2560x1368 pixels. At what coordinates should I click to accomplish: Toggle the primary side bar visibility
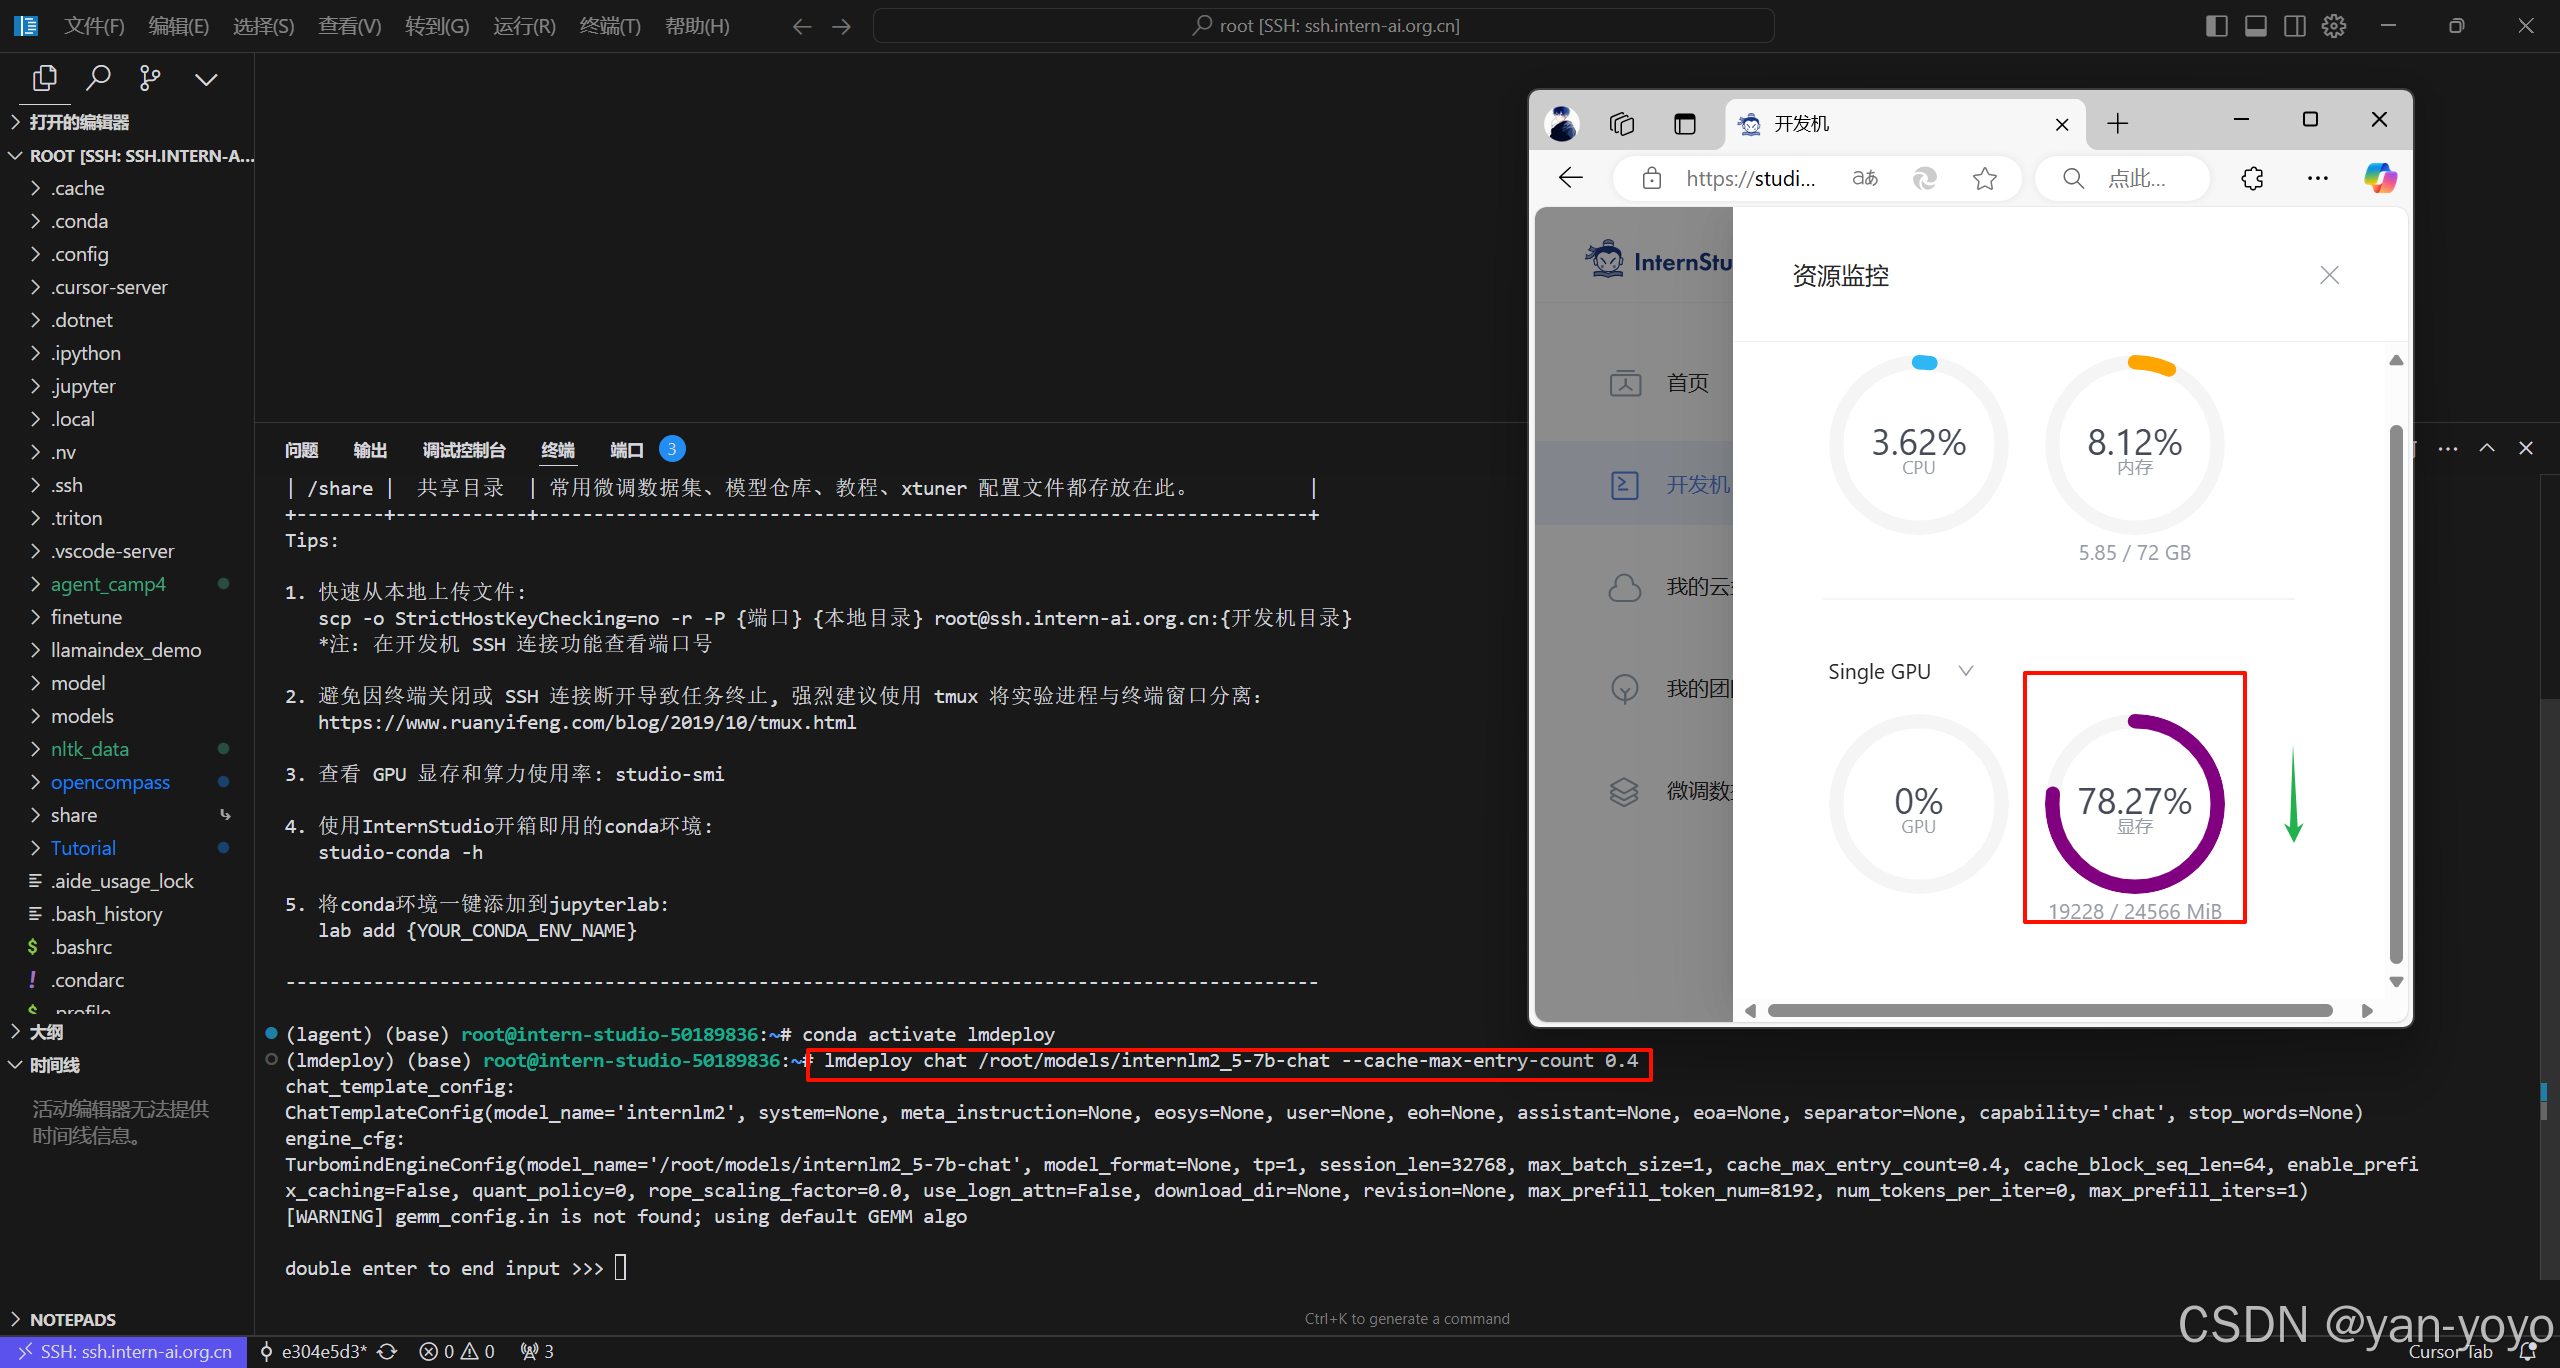[x=2216, y=26]
